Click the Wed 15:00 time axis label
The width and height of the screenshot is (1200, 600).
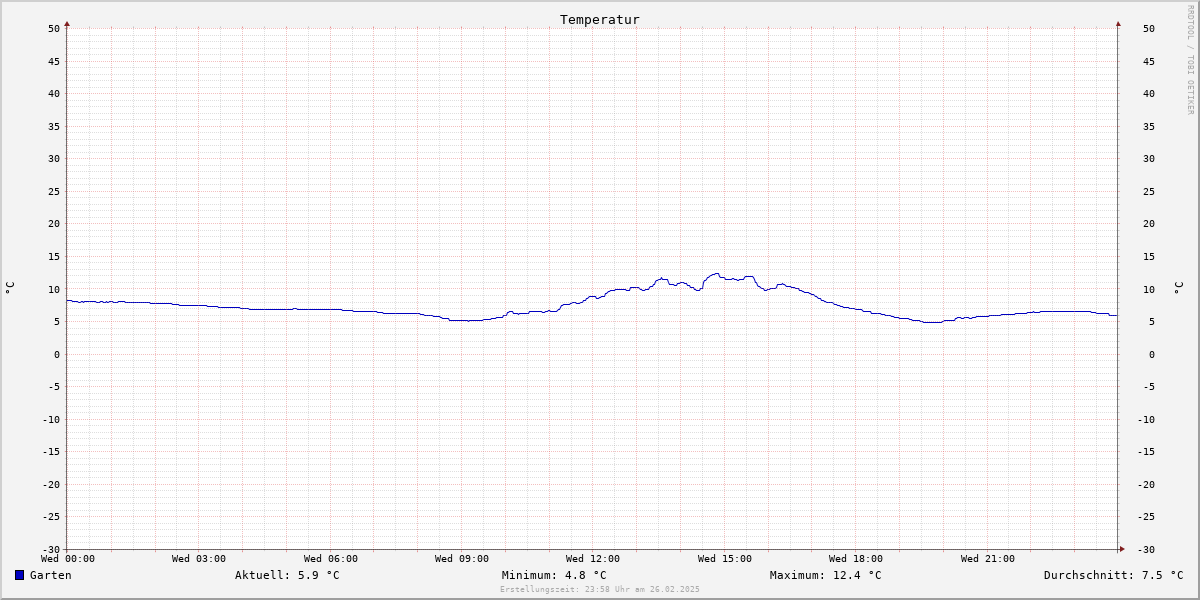pos(725,559)
